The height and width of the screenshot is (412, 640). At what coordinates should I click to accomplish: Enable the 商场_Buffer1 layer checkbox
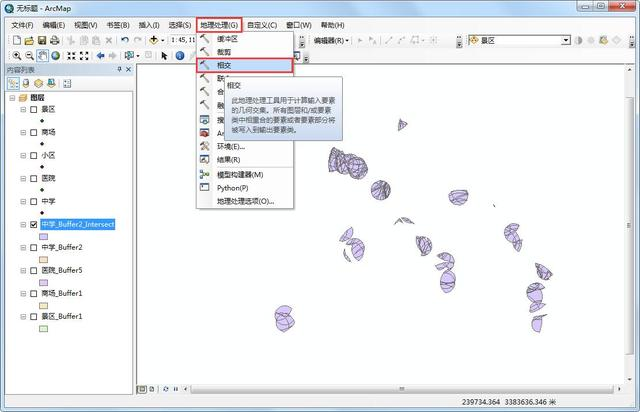(x=33, y=294)
